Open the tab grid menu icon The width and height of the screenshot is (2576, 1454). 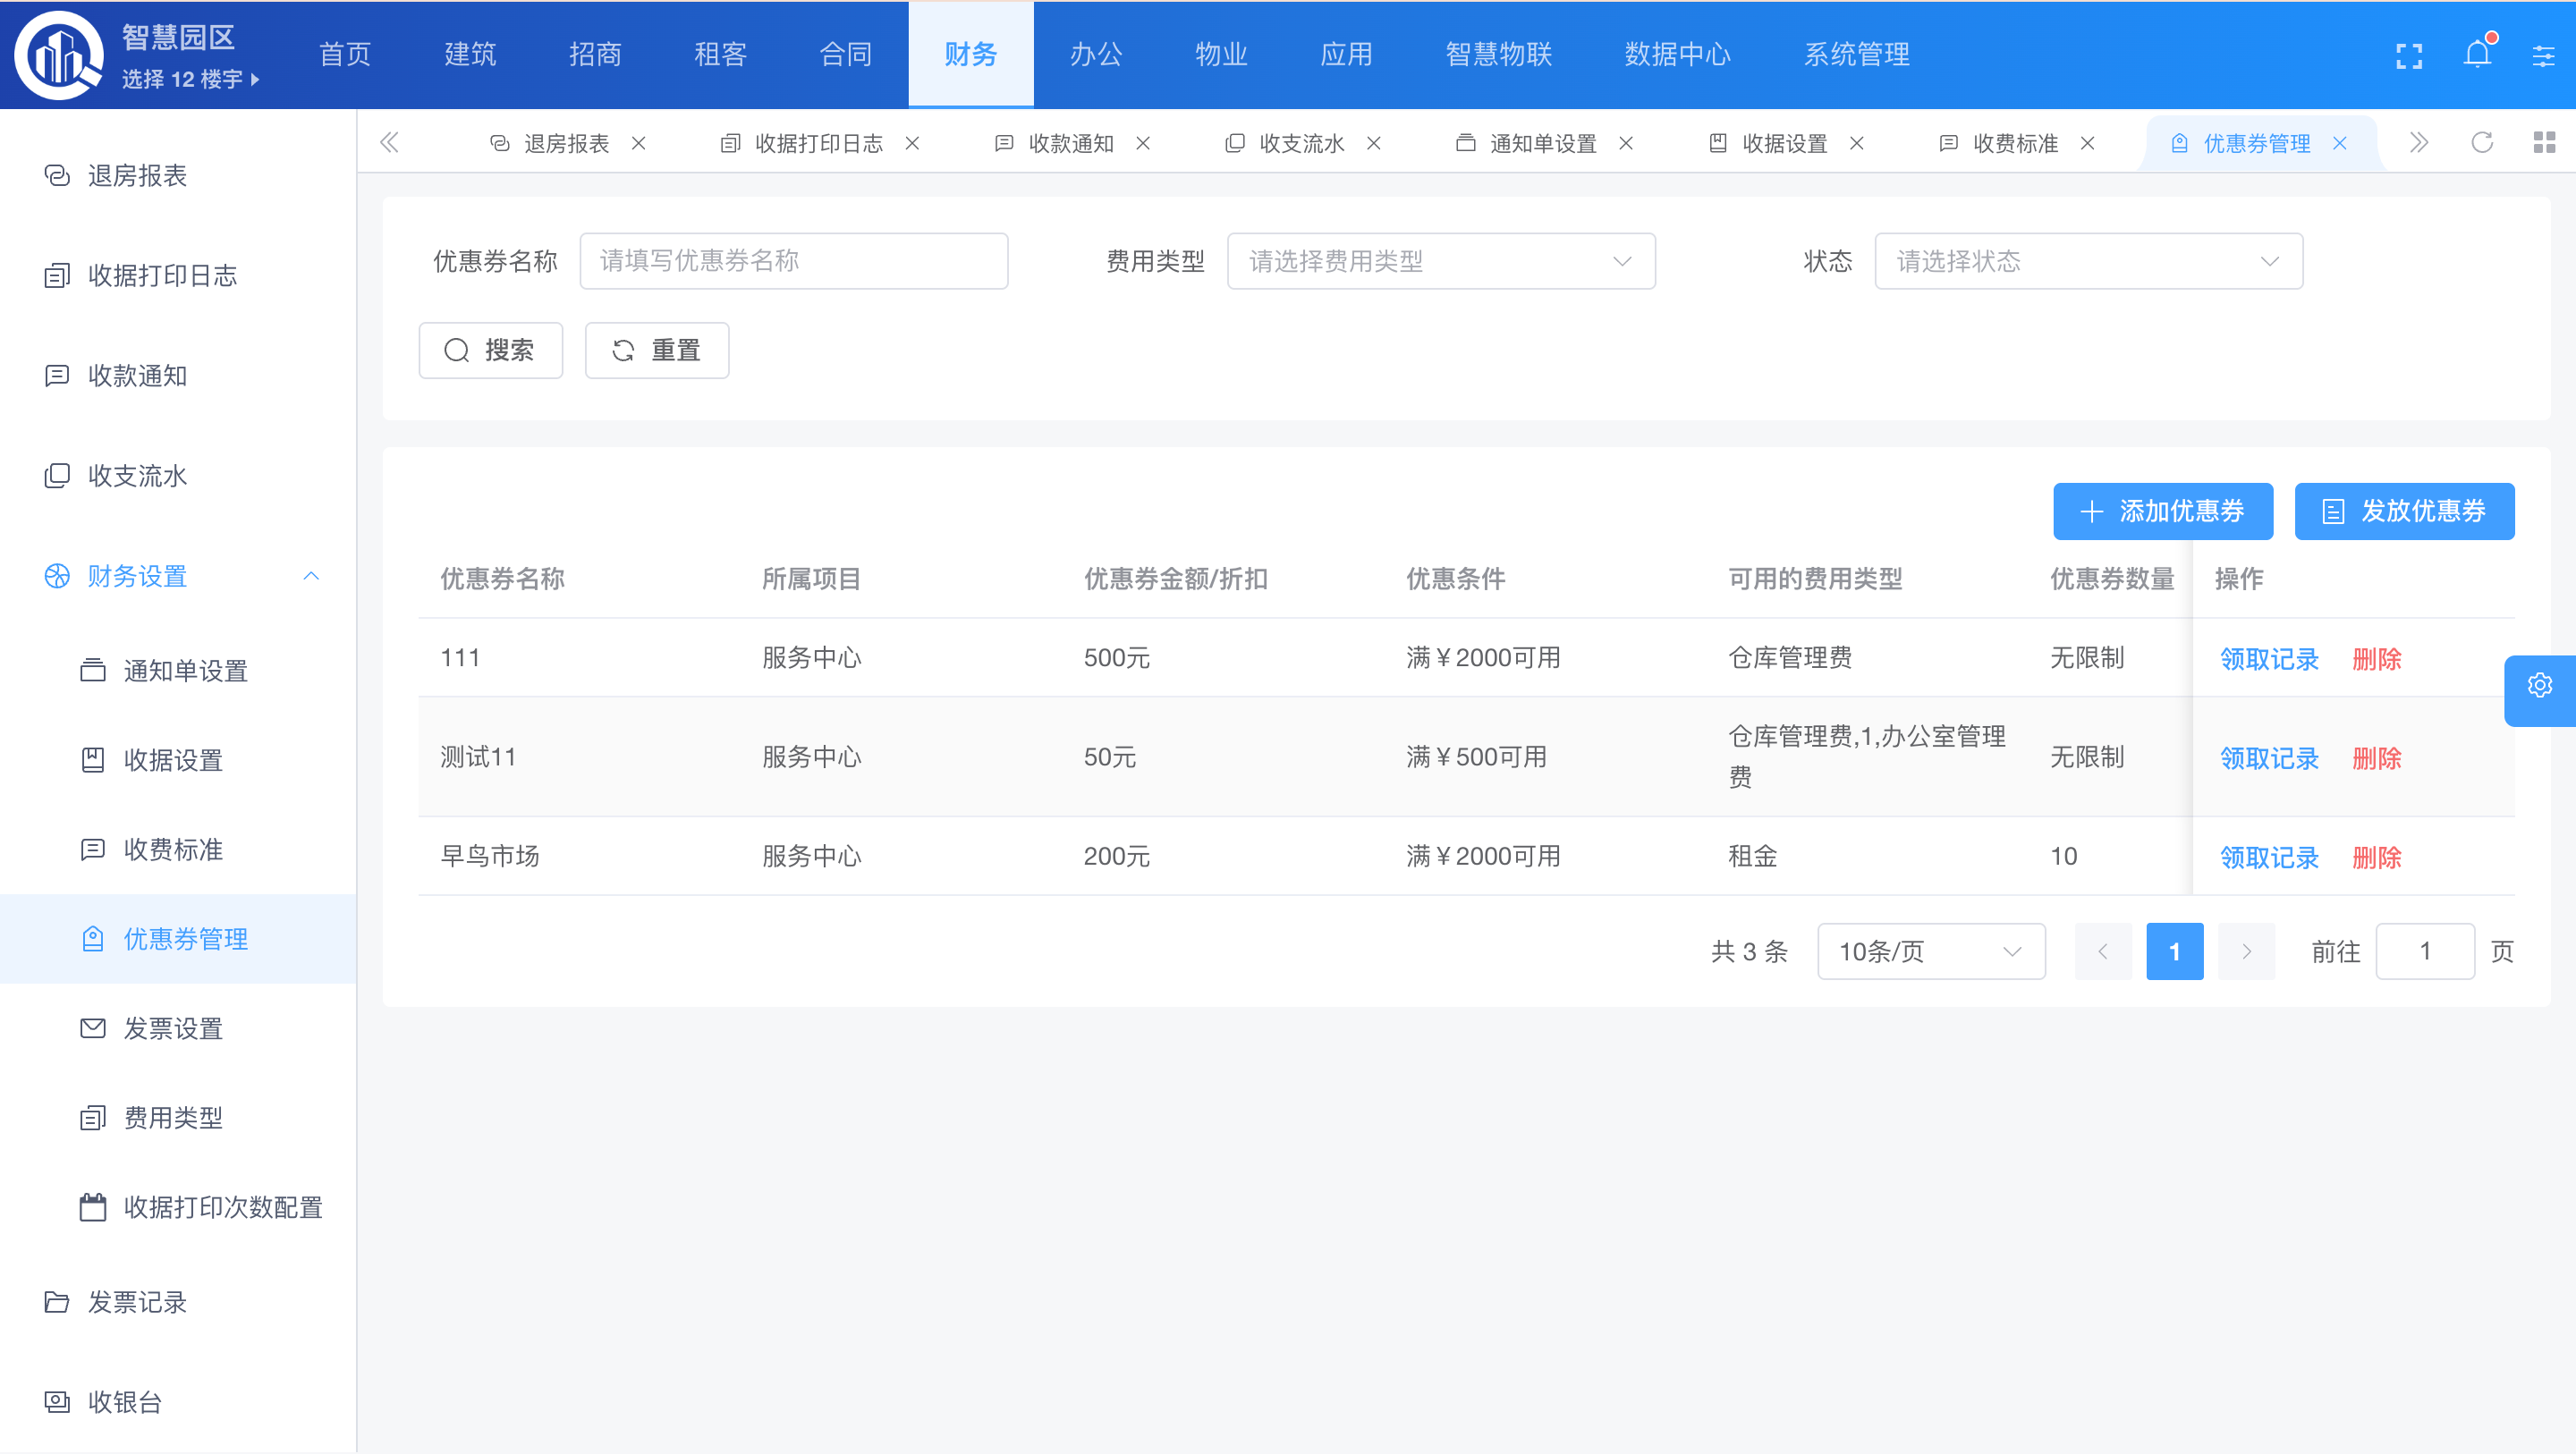pyautogui.click(x=2544, y=143)
